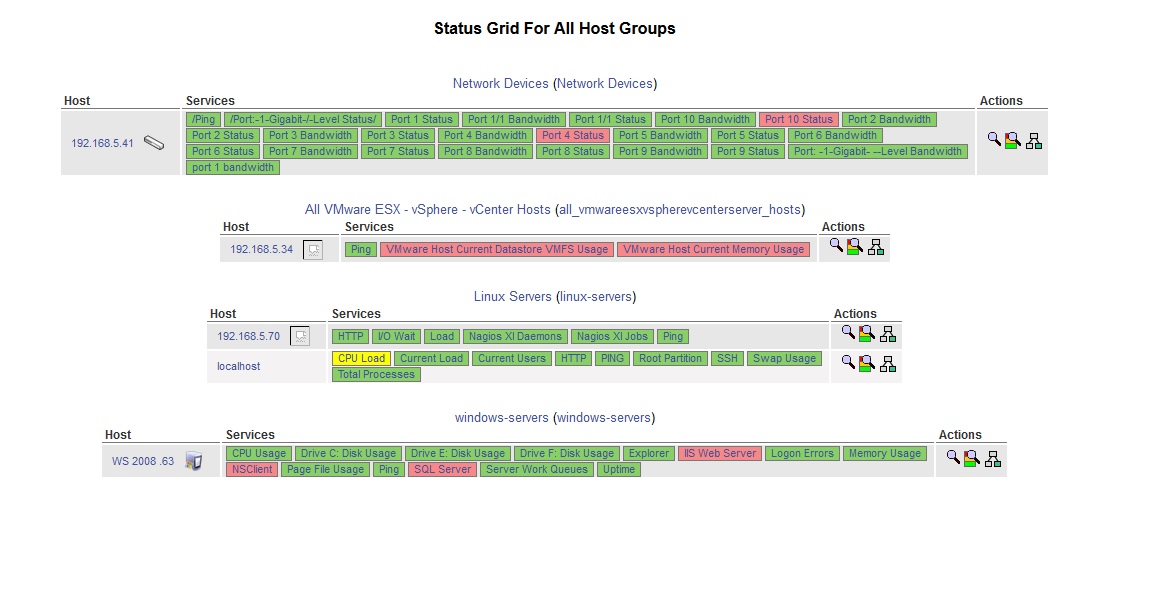This screenshot has width=1169, height=599.
Task: Click the host icon next to 192.168.5.34
Action: [x=313, y=250]
